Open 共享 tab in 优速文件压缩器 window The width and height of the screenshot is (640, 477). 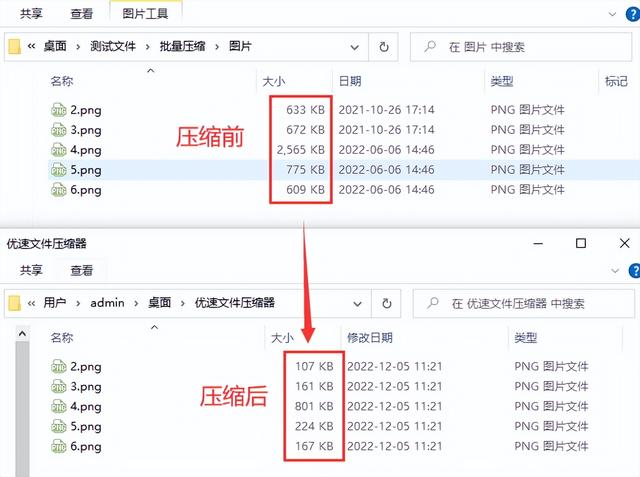pyautogui.click(x=31, y=270)
